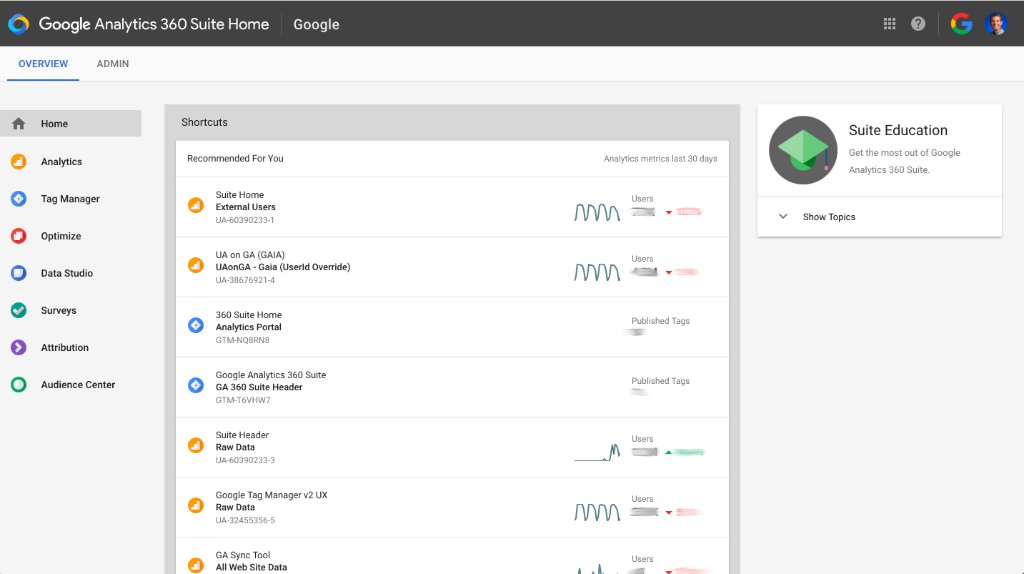The image size is (1024, 574).
Task: Click Published Tags label for Analytics Portal
Action: (x=660, y=321)
